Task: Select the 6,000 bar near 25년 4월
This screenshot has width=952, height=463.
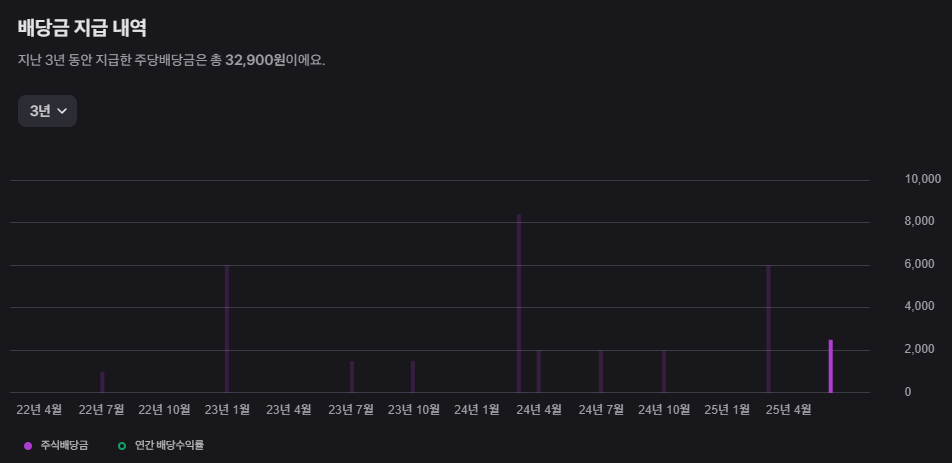Action: 768,329
